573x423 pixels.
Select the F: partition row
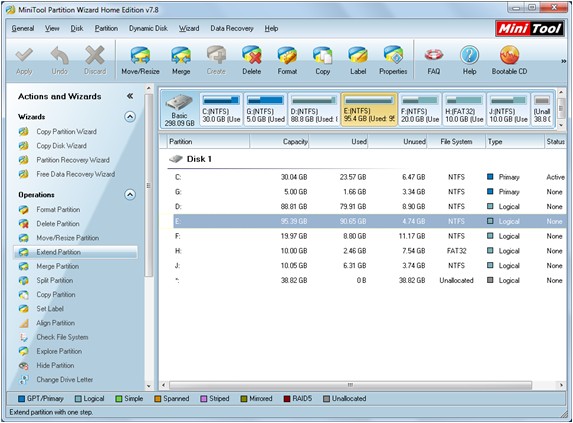369,236
